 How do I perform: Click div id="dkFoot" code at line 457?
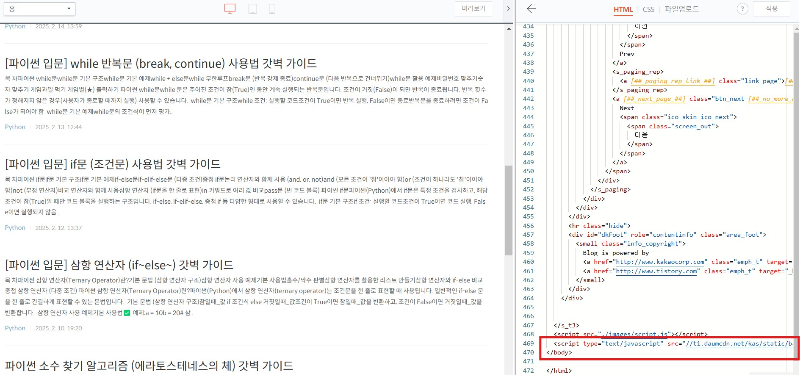tap(668, 234)
